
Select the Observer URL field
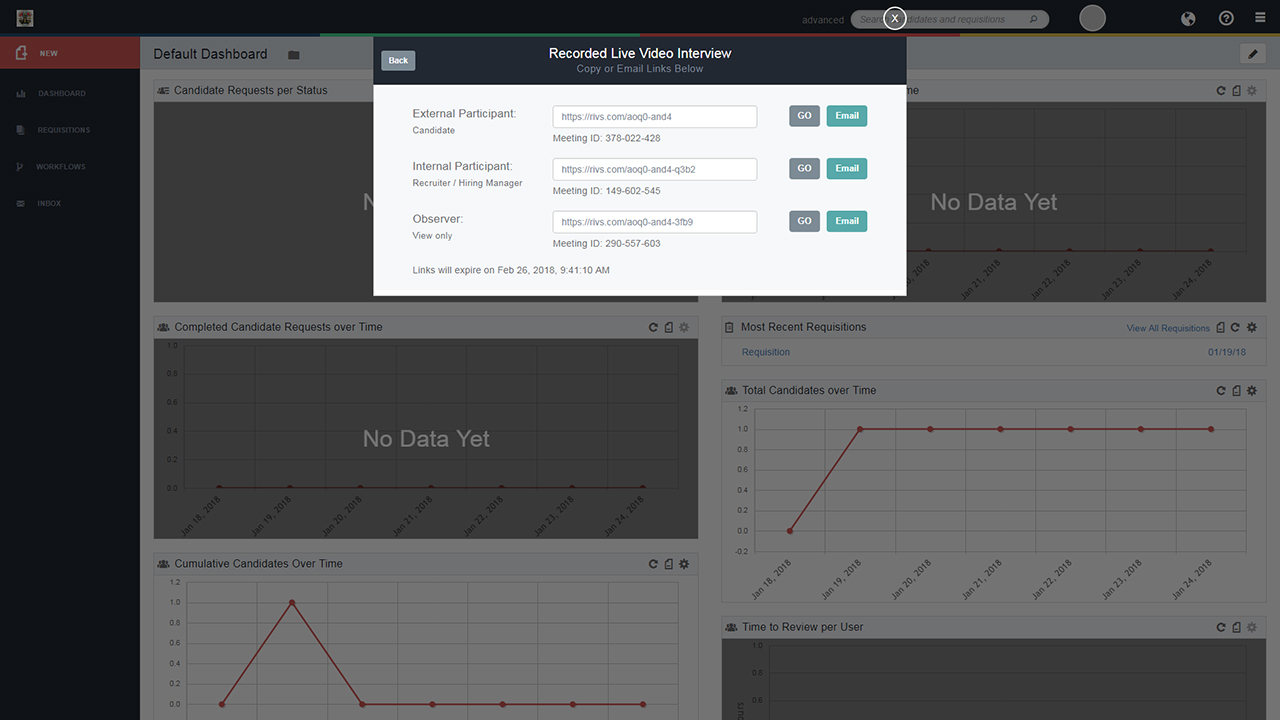click(655, 222)
